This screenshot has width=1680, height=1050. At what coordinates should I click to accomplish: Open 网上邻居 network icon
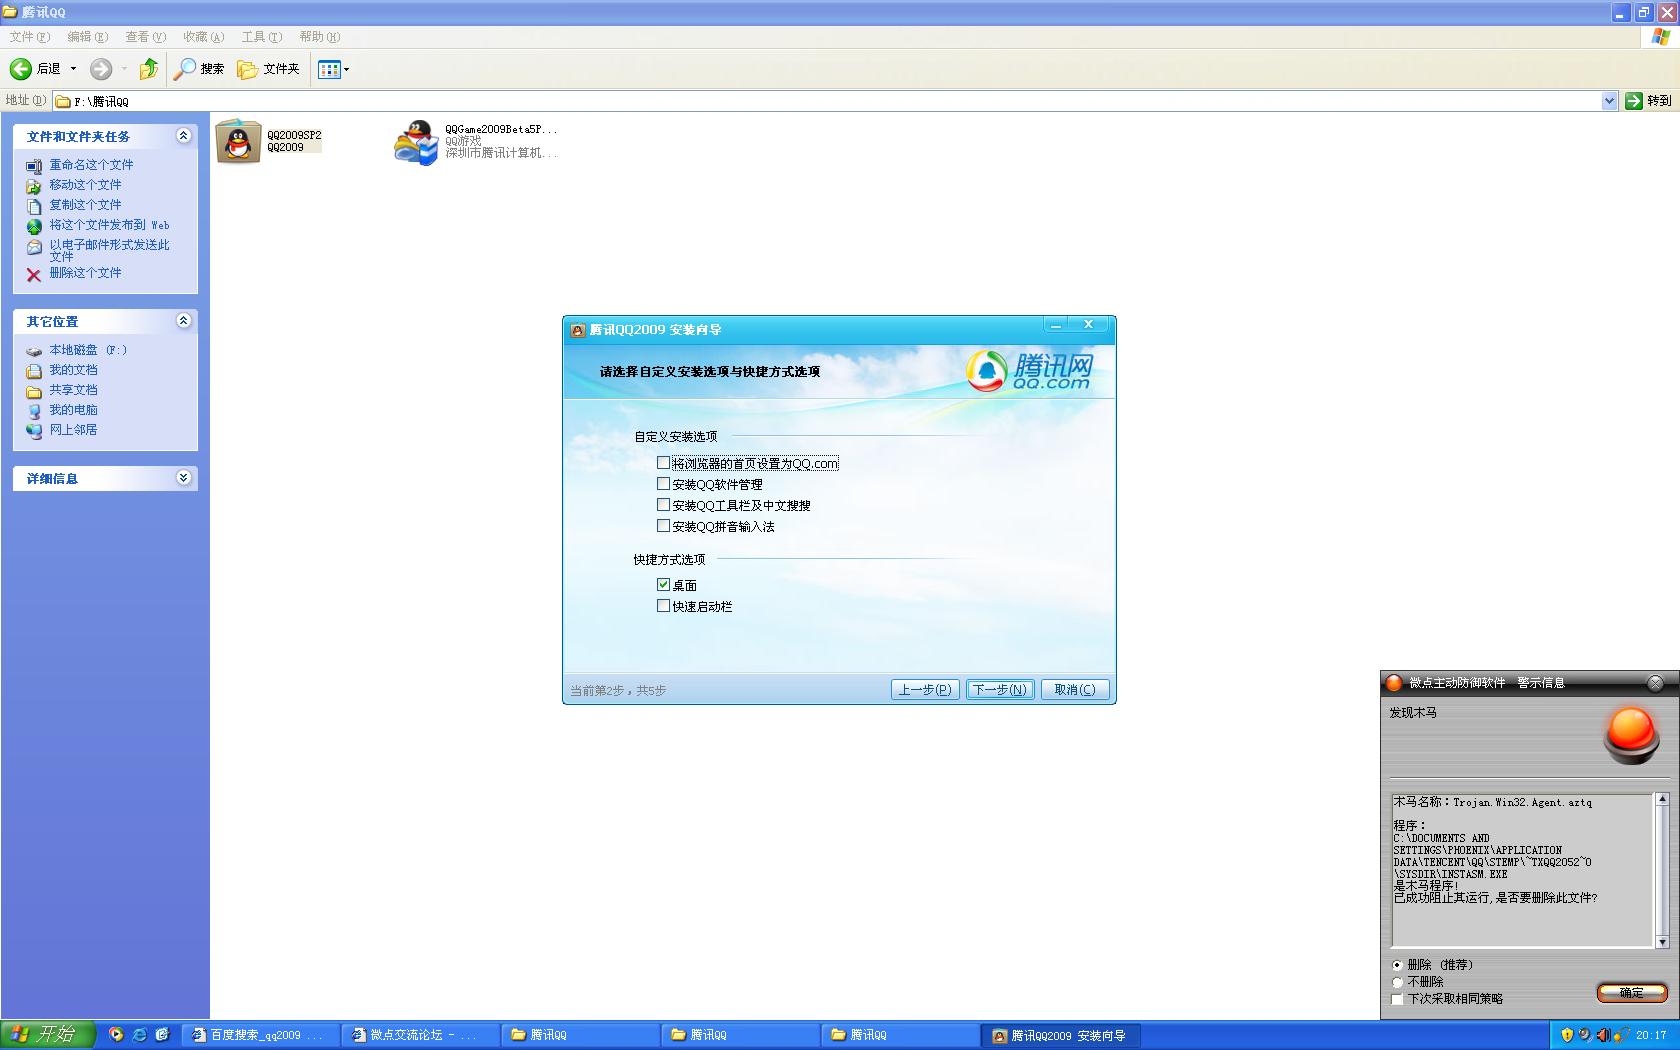click(34, 431)
